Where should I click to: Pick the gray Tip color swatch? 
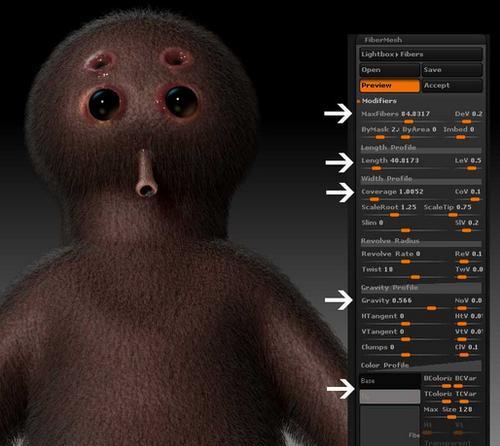(390, 397)
